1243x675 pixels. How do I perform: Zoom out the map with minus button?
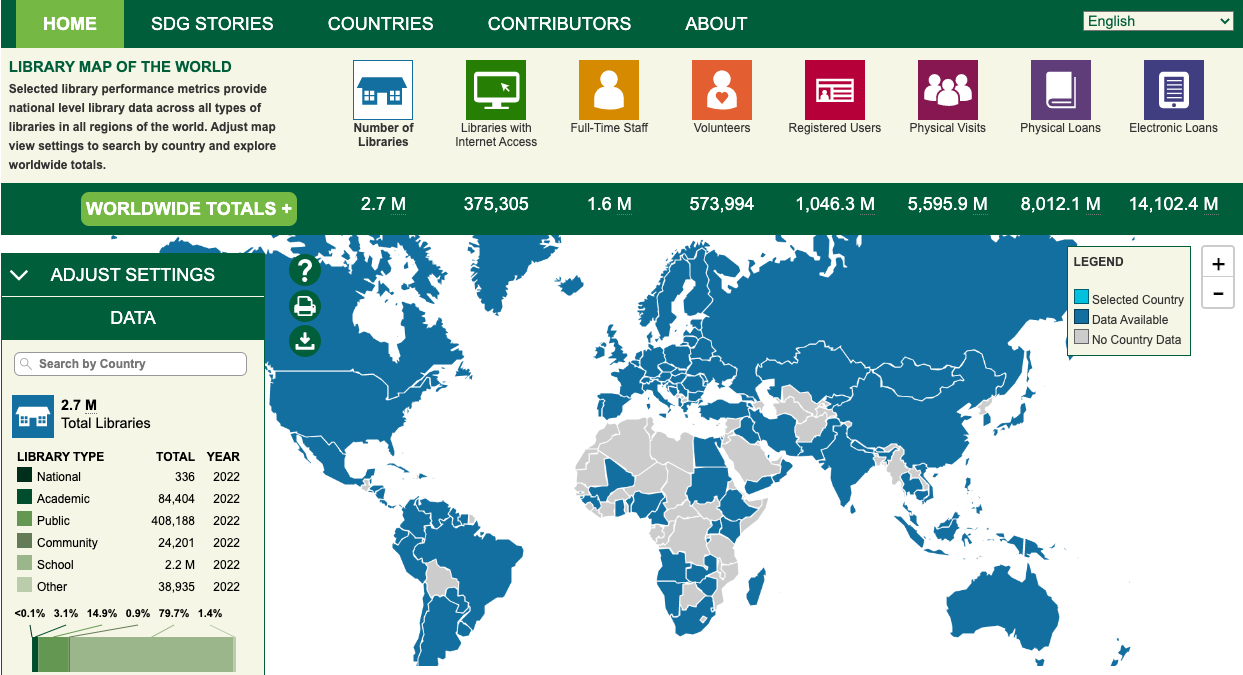(x=1218, y=293)
